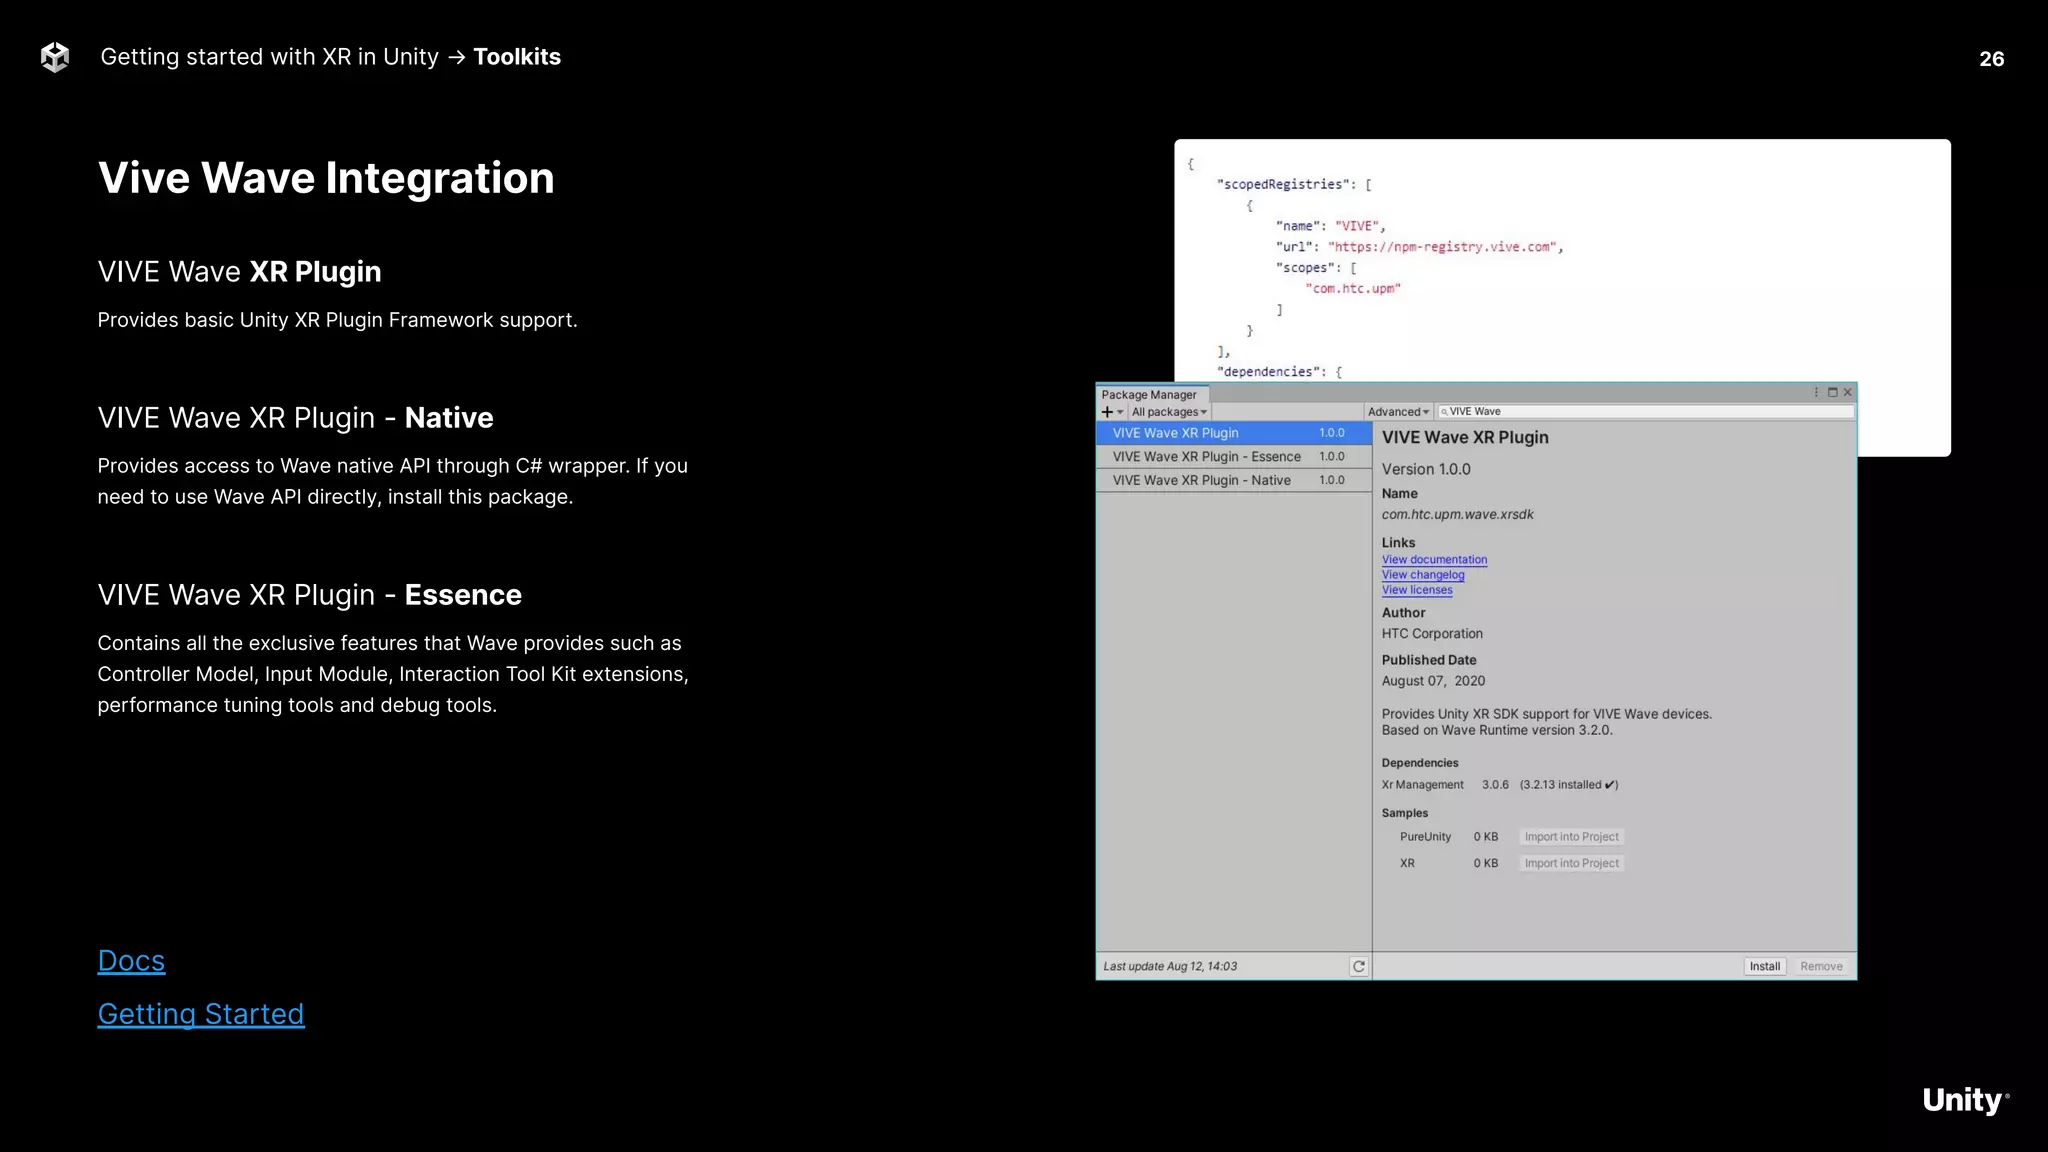Click the "Last update Aug 12, 14:03" status text
This screenshot has width=2048, height=1152.
(x=1170, y=966)
